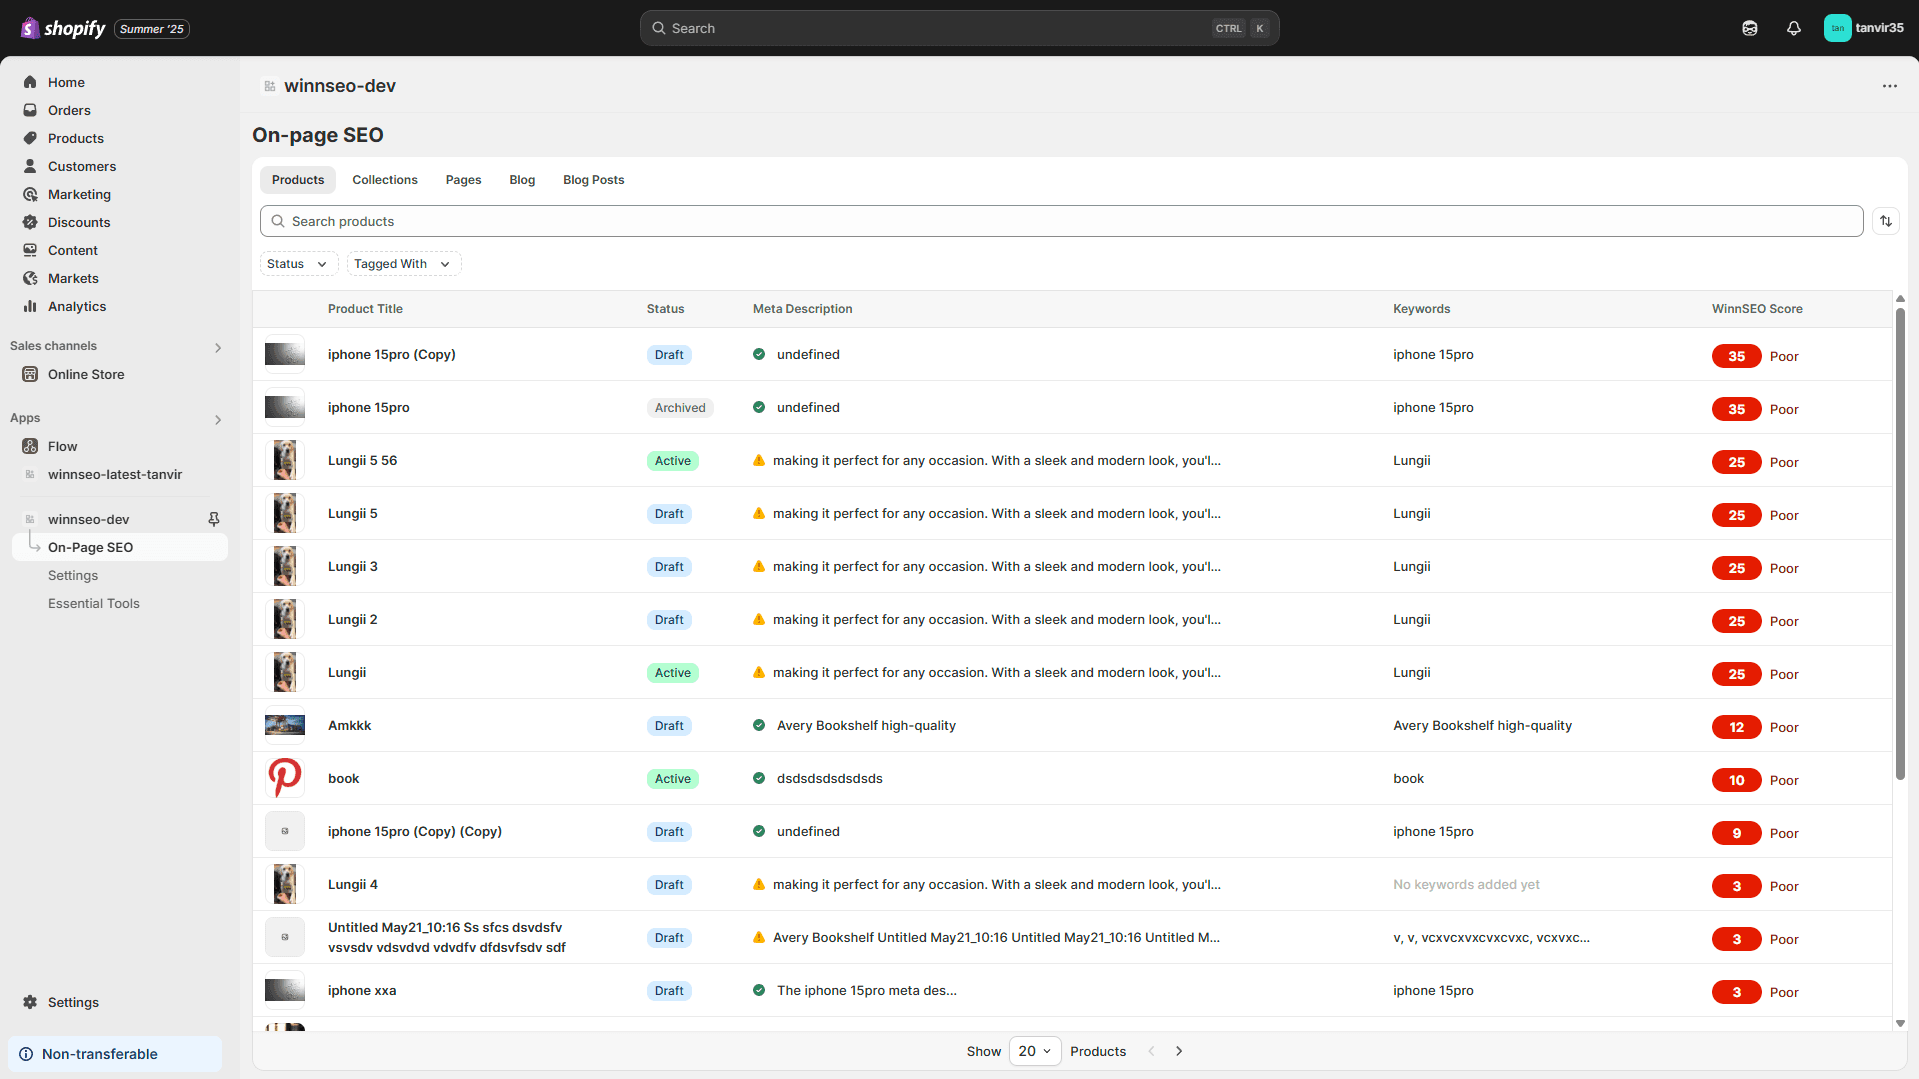
Task: Click the Shopify logo
Action: coord(64,28)
